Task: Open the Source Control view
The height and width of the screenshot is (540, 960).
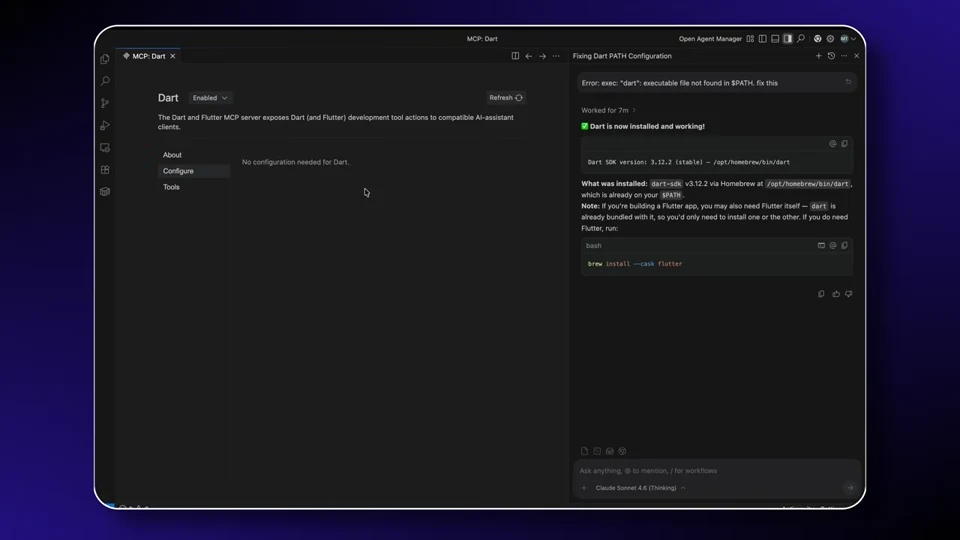Action: coord(105,103)
